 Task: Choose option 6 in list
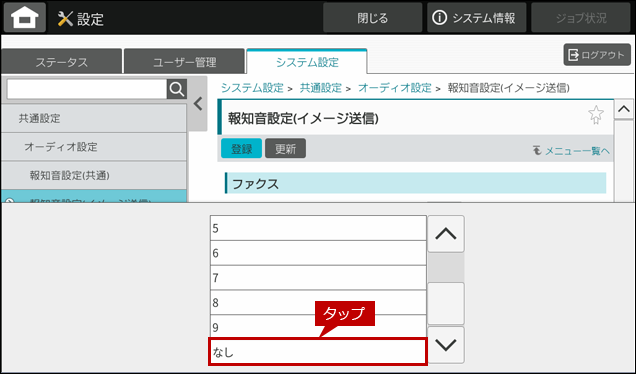coord(318,253)
